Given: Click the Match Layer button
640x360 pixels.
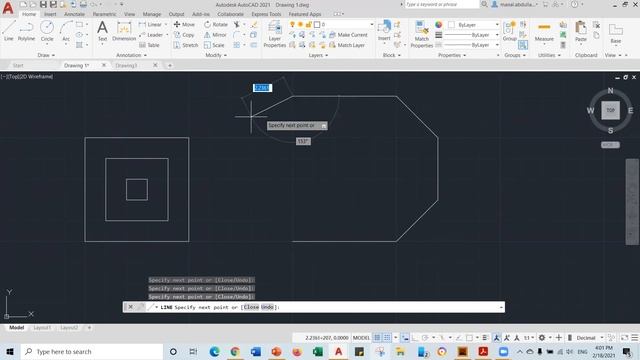Looking at the screenshot, I should pos(347,45).
